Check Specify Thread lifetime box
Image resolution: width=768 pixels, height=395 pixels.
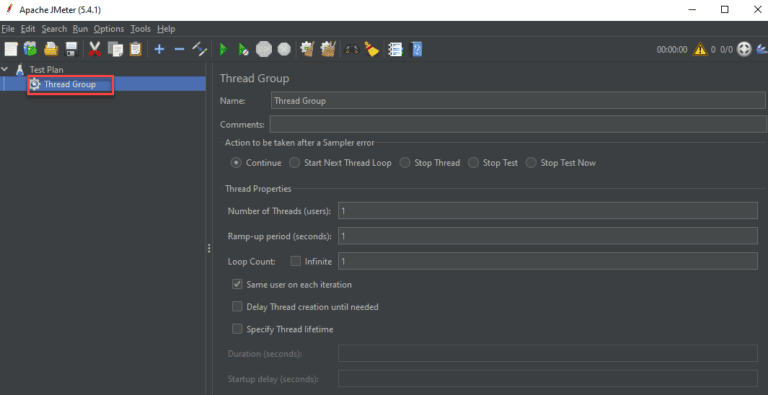(x=238, y=329)
